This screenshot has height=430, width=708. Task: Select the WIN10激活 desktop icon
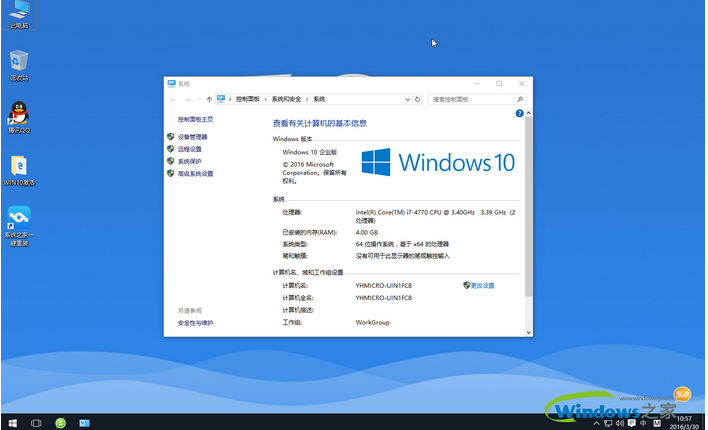point(19,167)
